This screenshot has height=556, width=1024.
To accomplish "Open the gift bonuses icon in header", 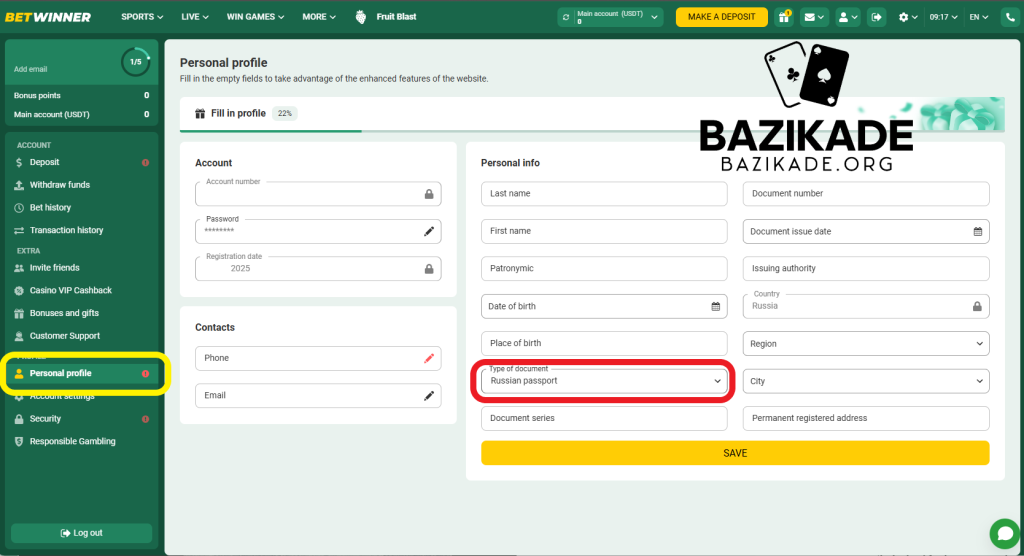I will (x=784, y=17).
